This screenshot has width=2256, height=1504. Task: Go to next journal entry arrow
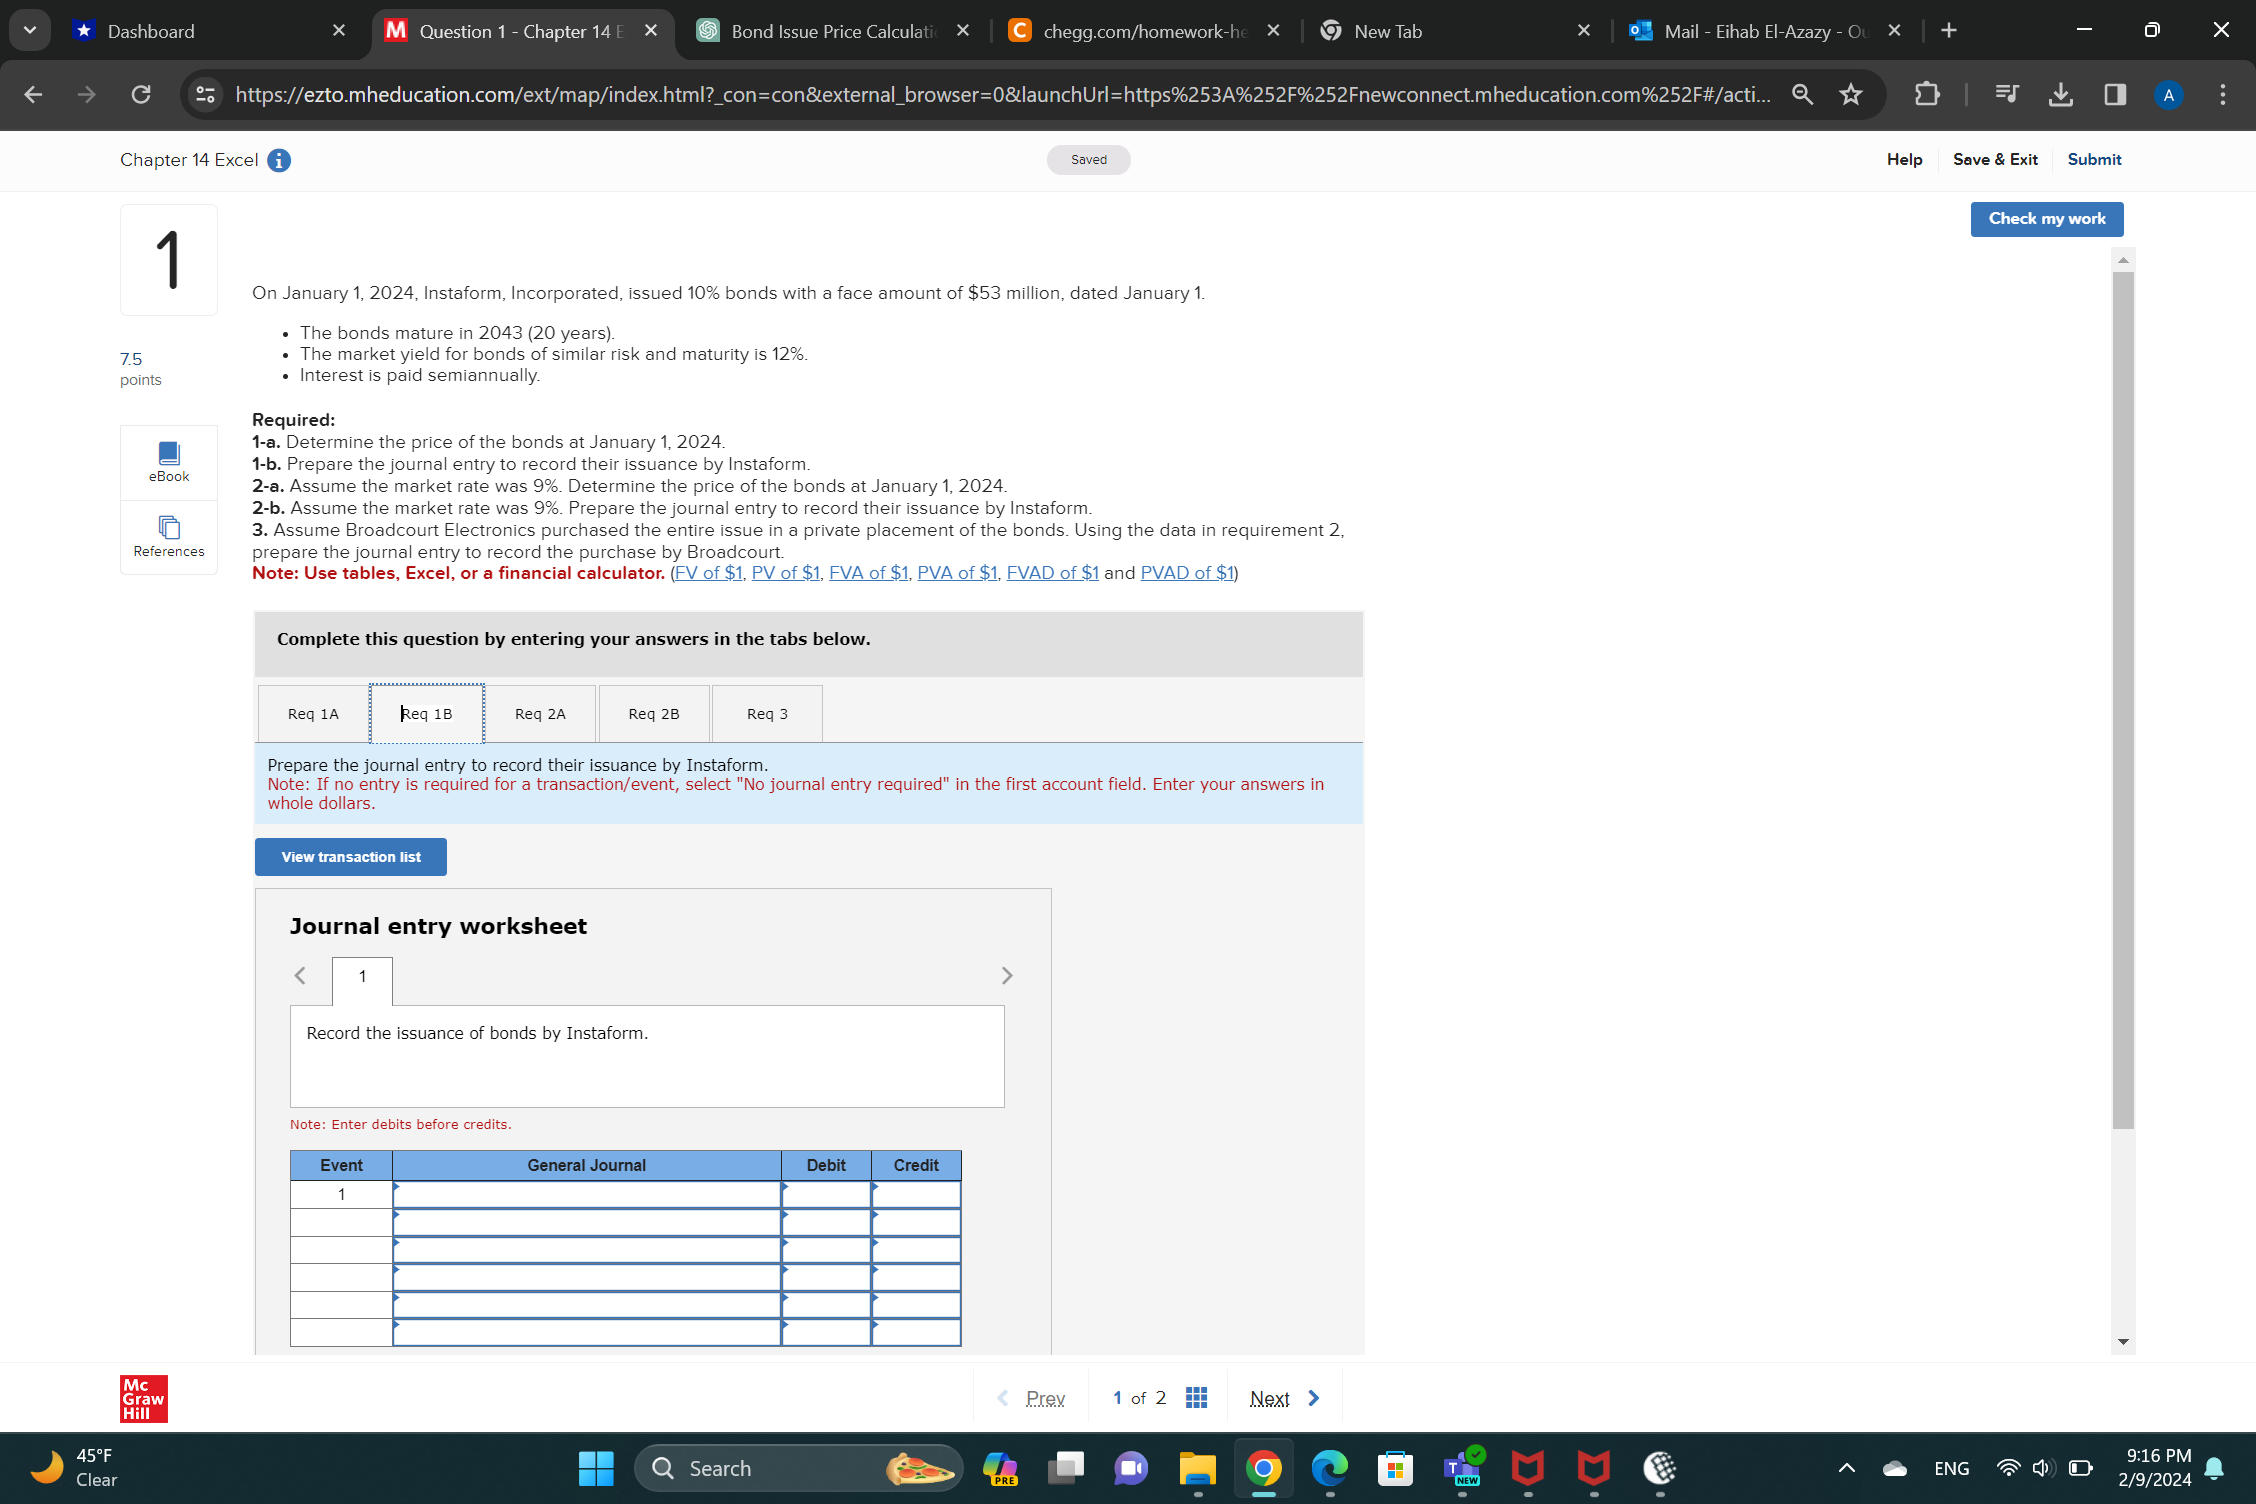1007,975
